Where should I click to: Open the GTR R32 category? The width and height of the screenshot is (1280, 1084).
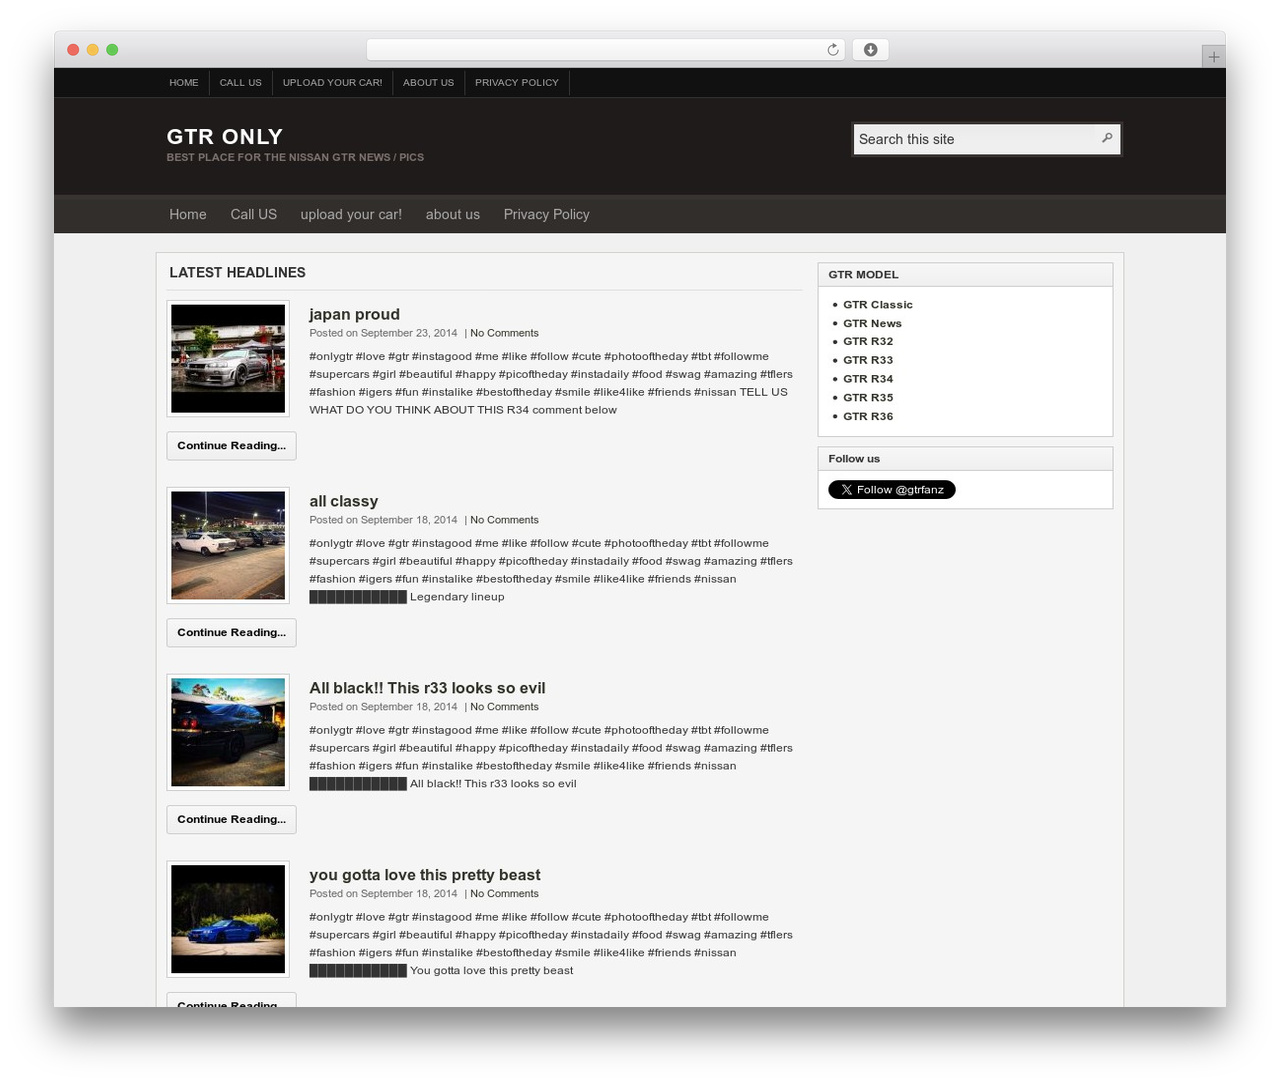pyautogui.click(x=868, y=341)
